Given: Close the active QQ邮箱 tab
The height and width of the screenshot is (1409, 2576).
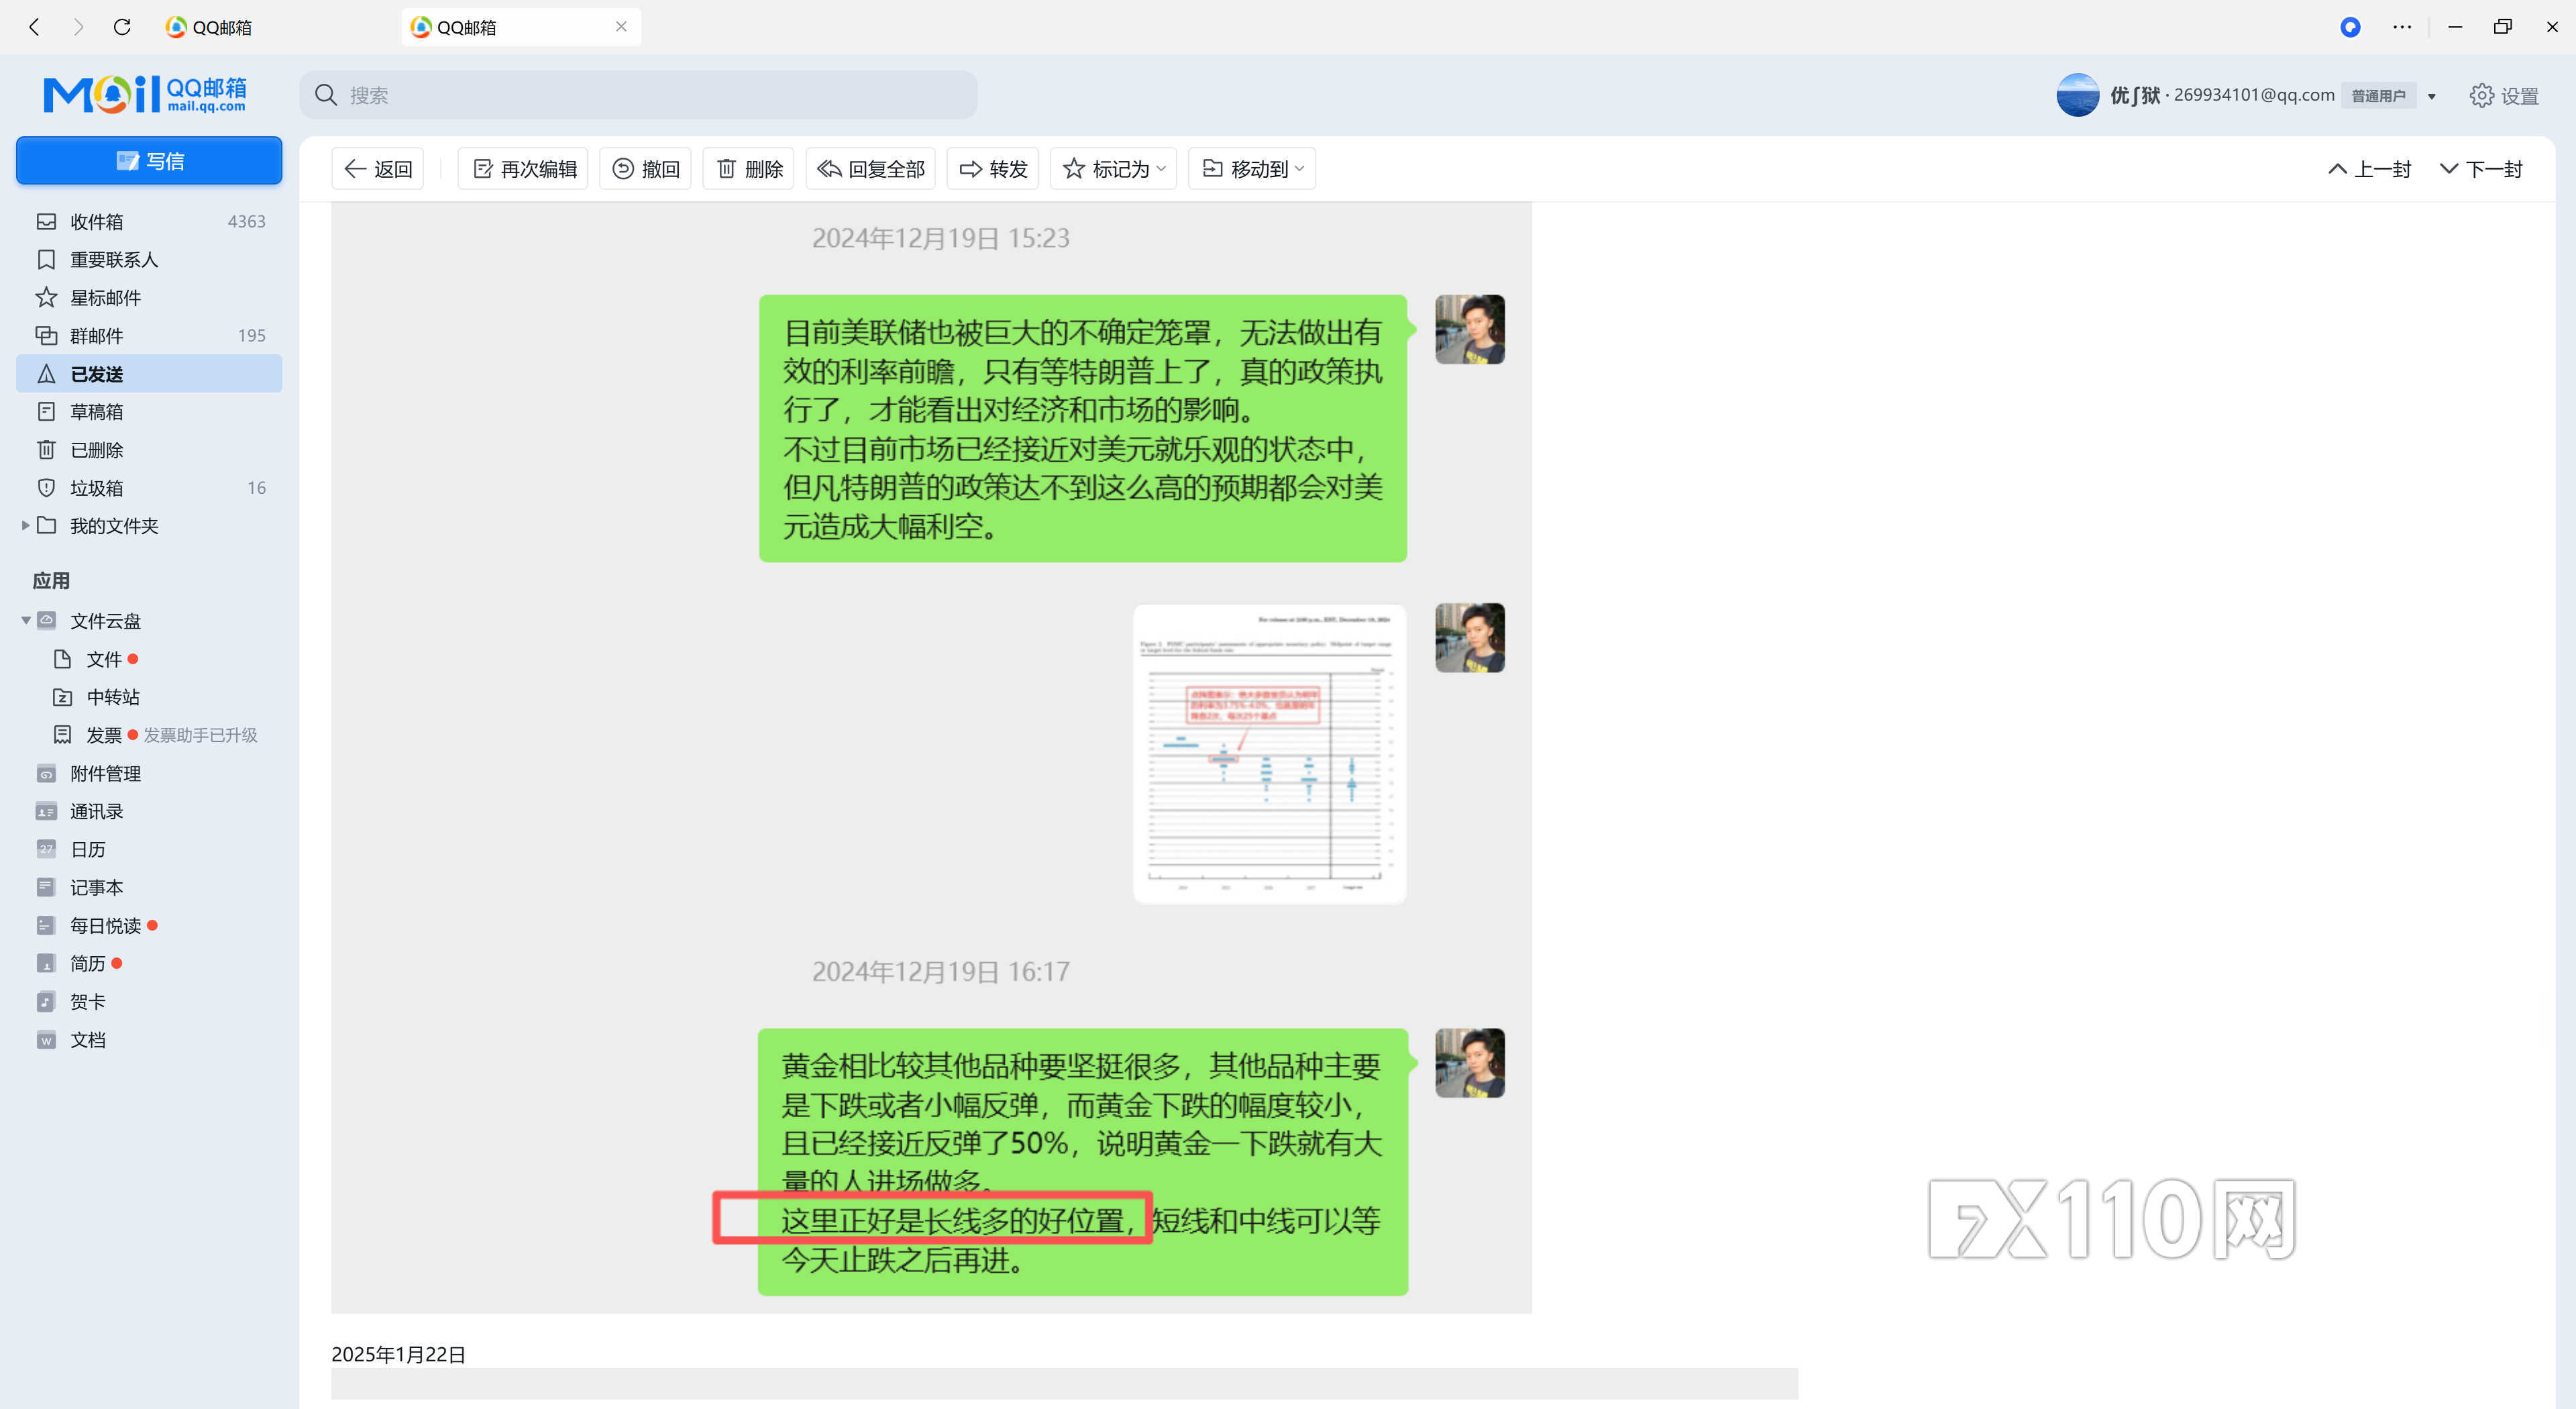Looking at the screenshot, I should [x=621, y=27].
